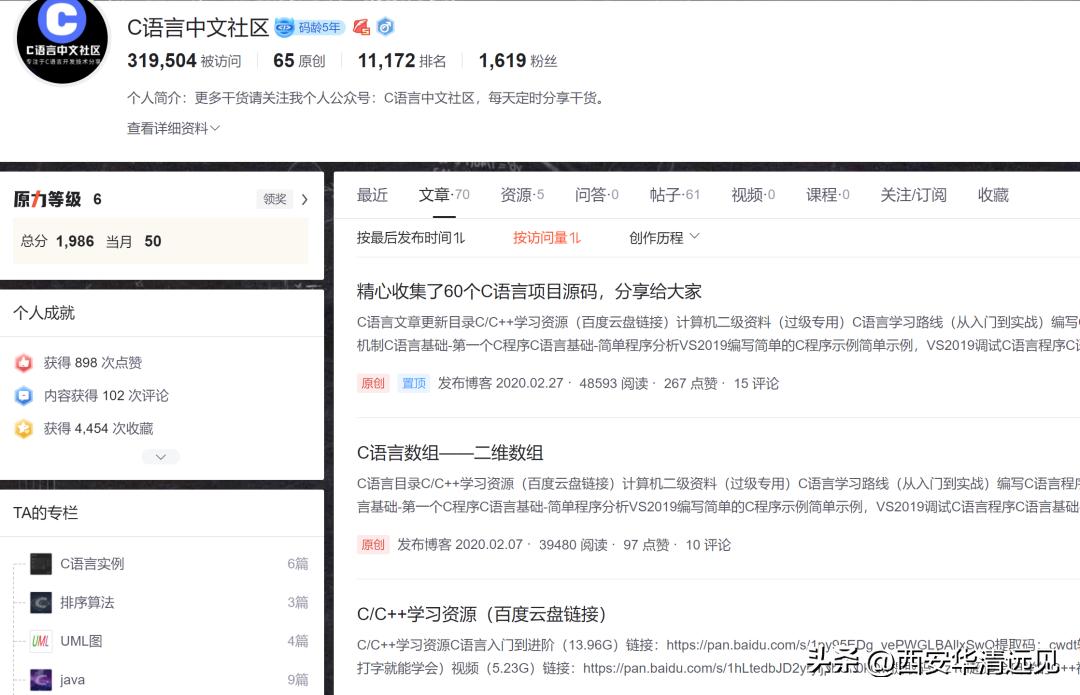
Task: Click the 置顶 pinned label on first article
Action: point(413,383)
